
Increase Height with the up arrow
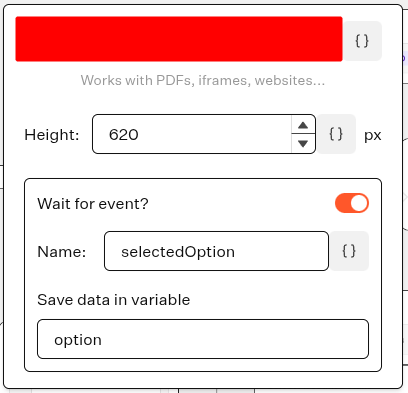tap(303, 125)
